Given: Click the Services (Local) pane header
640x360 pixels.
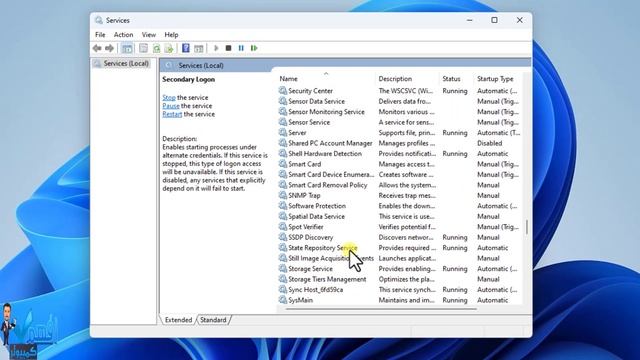Looking at the screenshot, I should pyautogui.click(x=345, y=65).
